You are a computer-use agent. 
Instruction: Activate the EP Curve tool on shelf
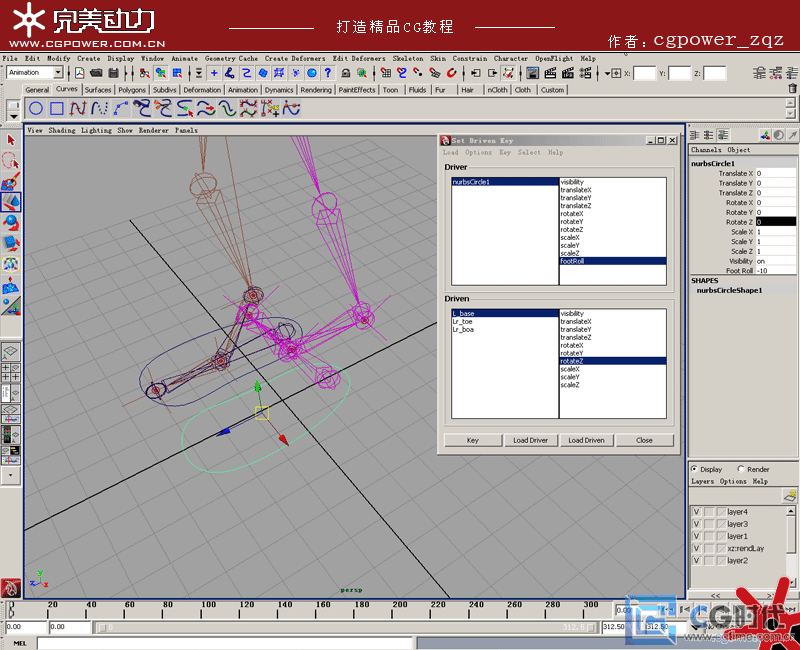(78, 108)
